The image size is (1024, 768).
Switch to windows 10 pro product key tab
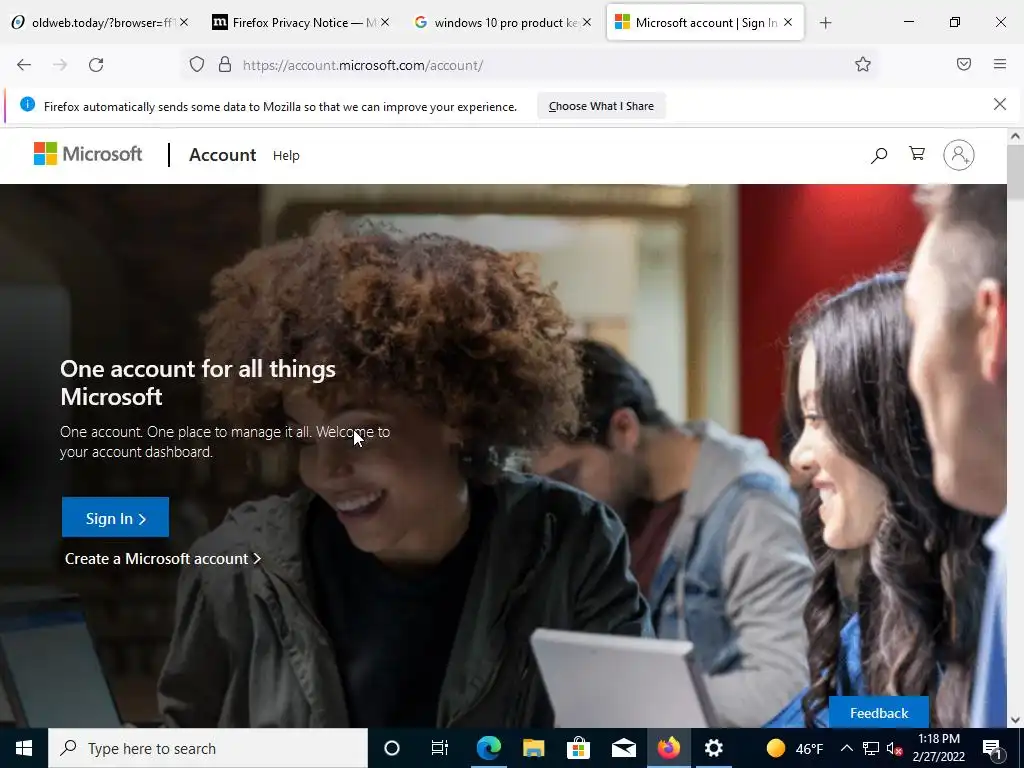coord(503,23)
